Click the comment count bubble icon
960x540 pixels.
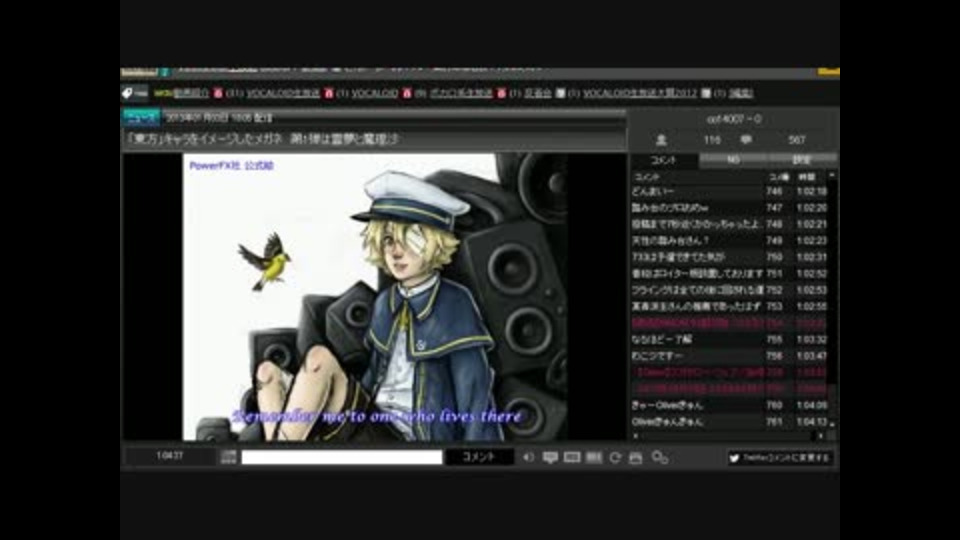746,140
